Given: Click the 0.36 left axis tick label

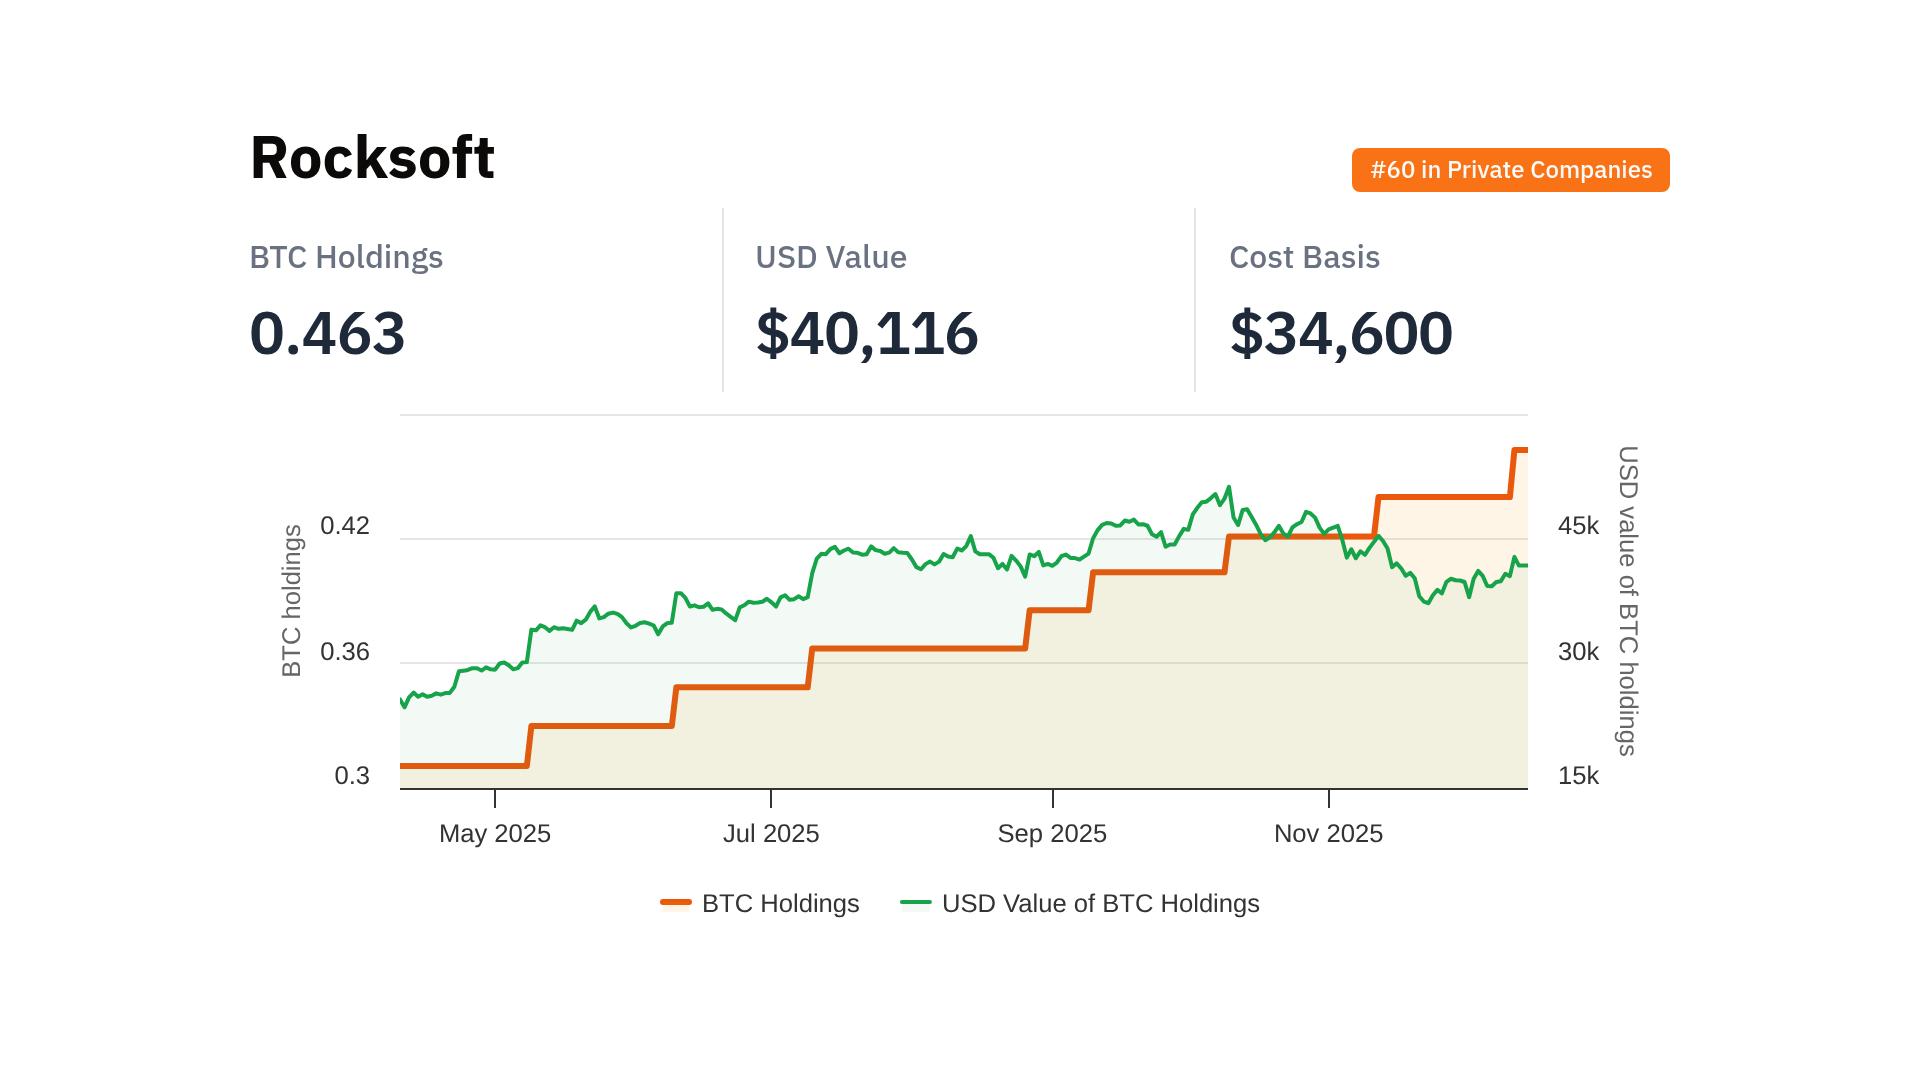Looking at the screenshot, I should pos(345,652).
